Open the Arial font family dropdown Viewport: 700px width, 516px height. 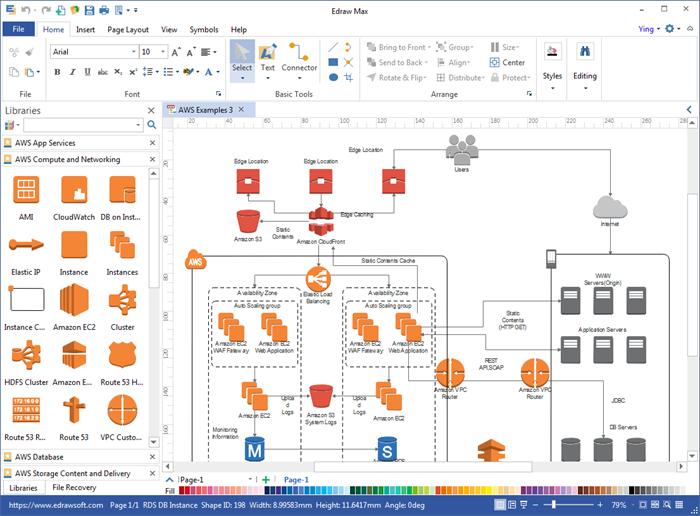[133, 52]
